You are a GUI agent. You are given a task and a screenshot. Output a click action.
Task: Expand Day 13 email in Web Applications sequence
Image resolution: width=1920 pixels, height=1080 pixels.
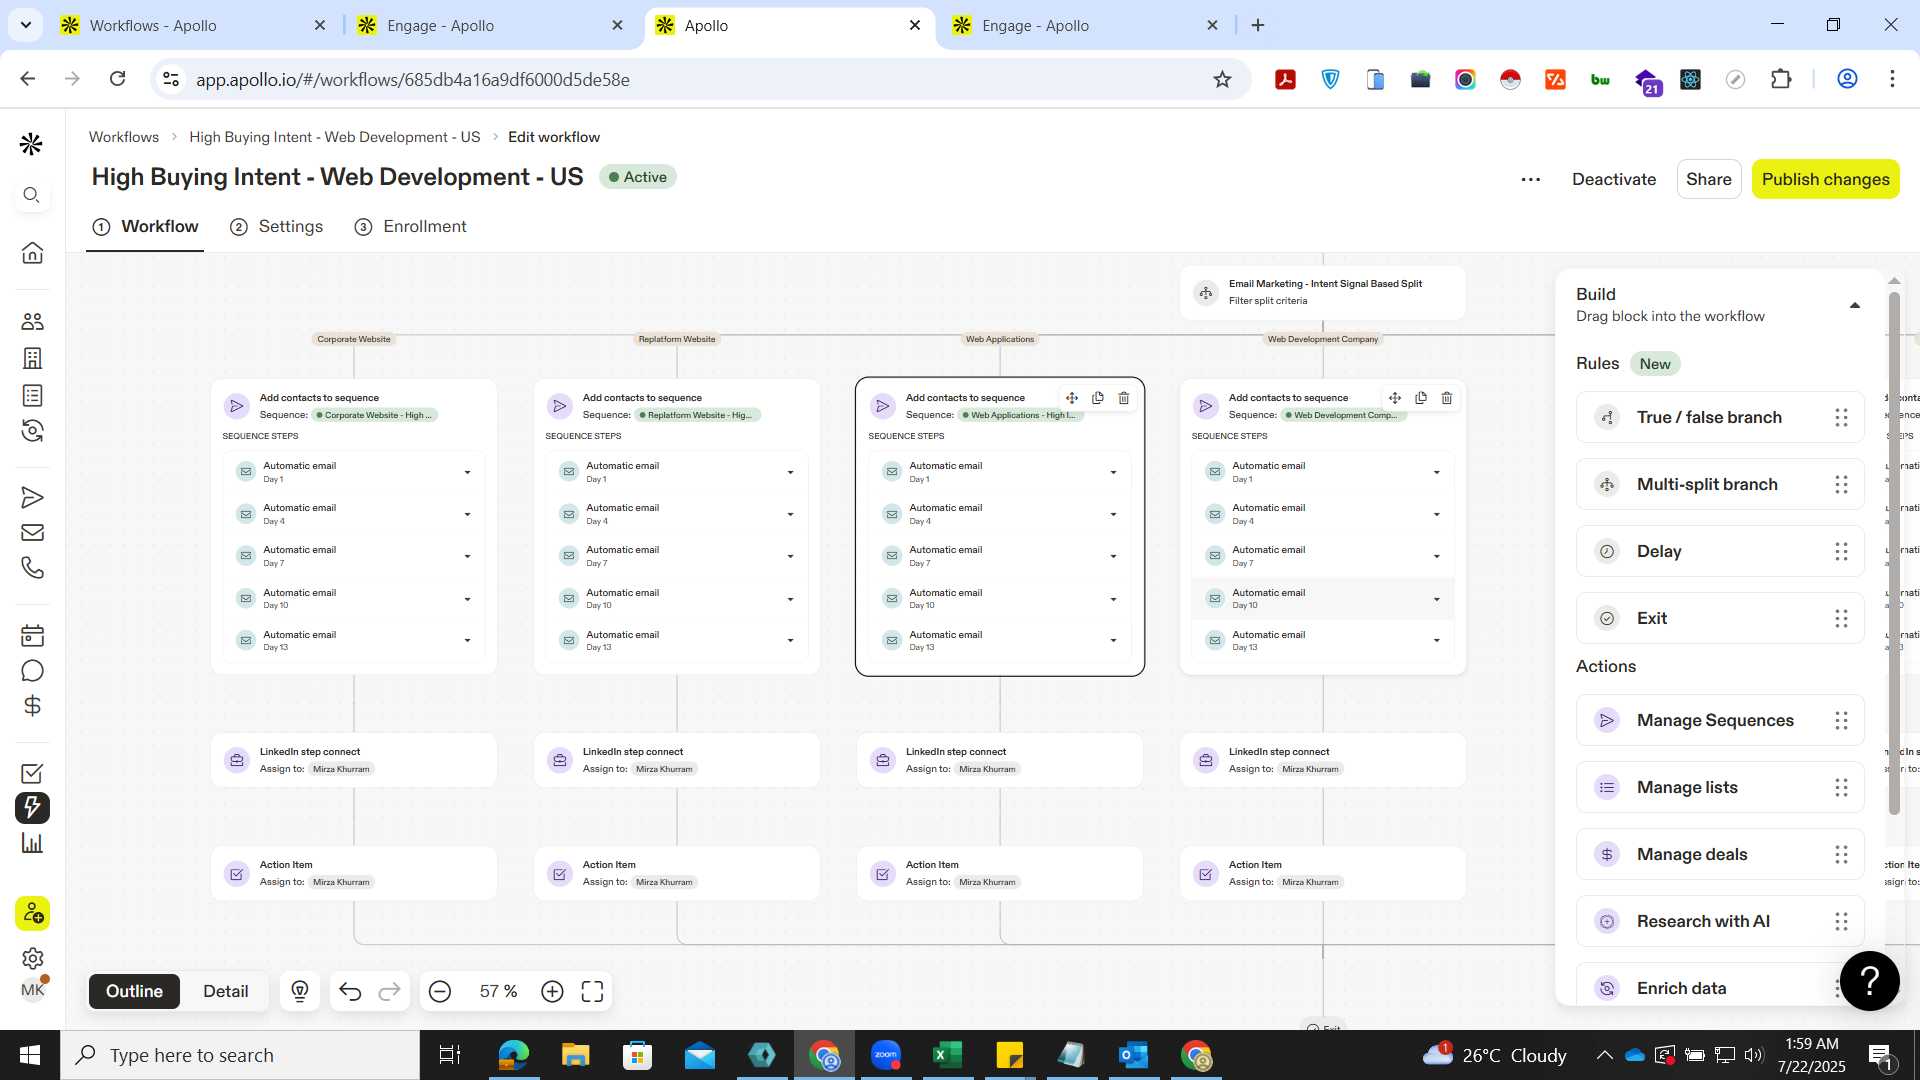click(1113, 640)
